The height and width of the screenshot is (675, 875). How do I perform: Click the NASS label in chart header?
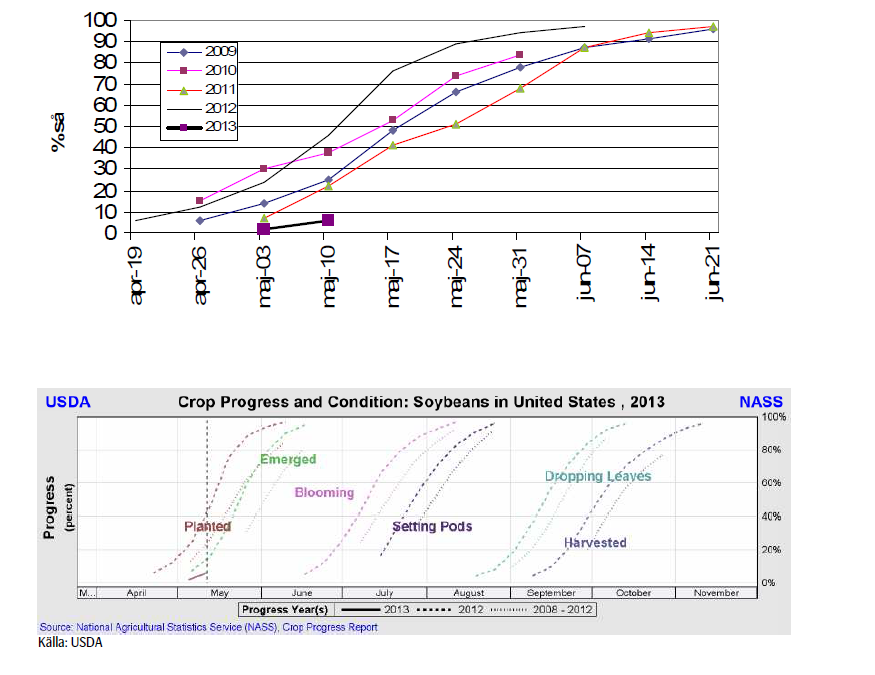[x=760, y=402]
